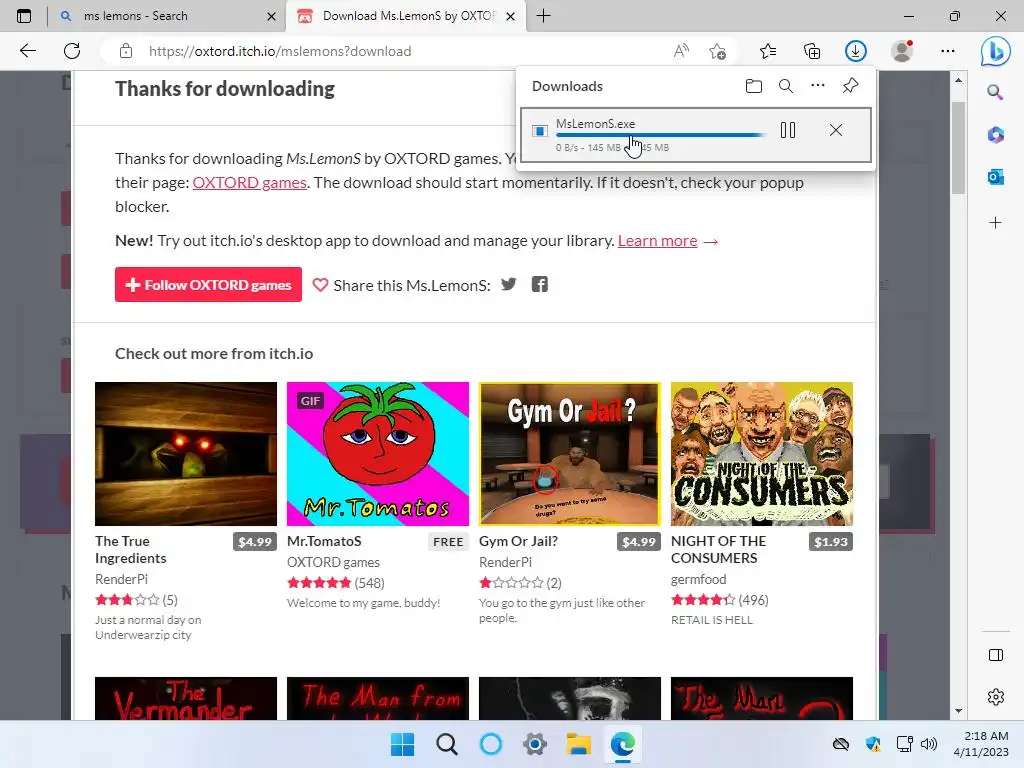Toggle the sidebar visibility icon
The width and height of the screenshot is (1024, 768).
(995, 655)
